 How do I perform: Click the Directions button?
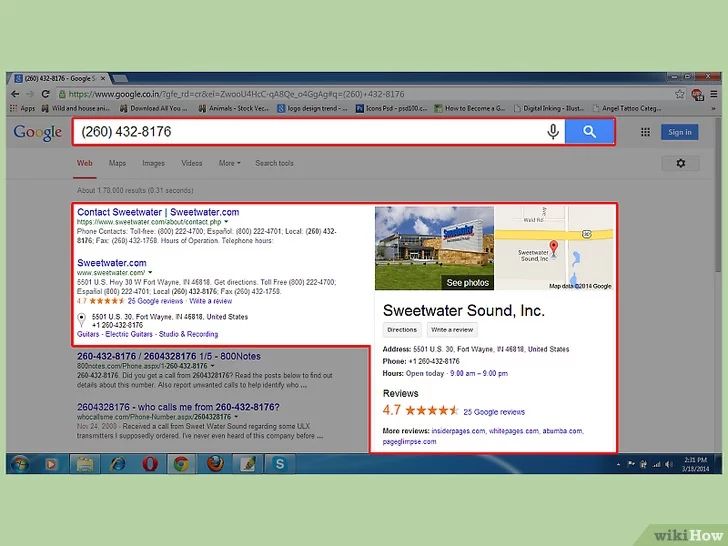(x=402, y=330)
